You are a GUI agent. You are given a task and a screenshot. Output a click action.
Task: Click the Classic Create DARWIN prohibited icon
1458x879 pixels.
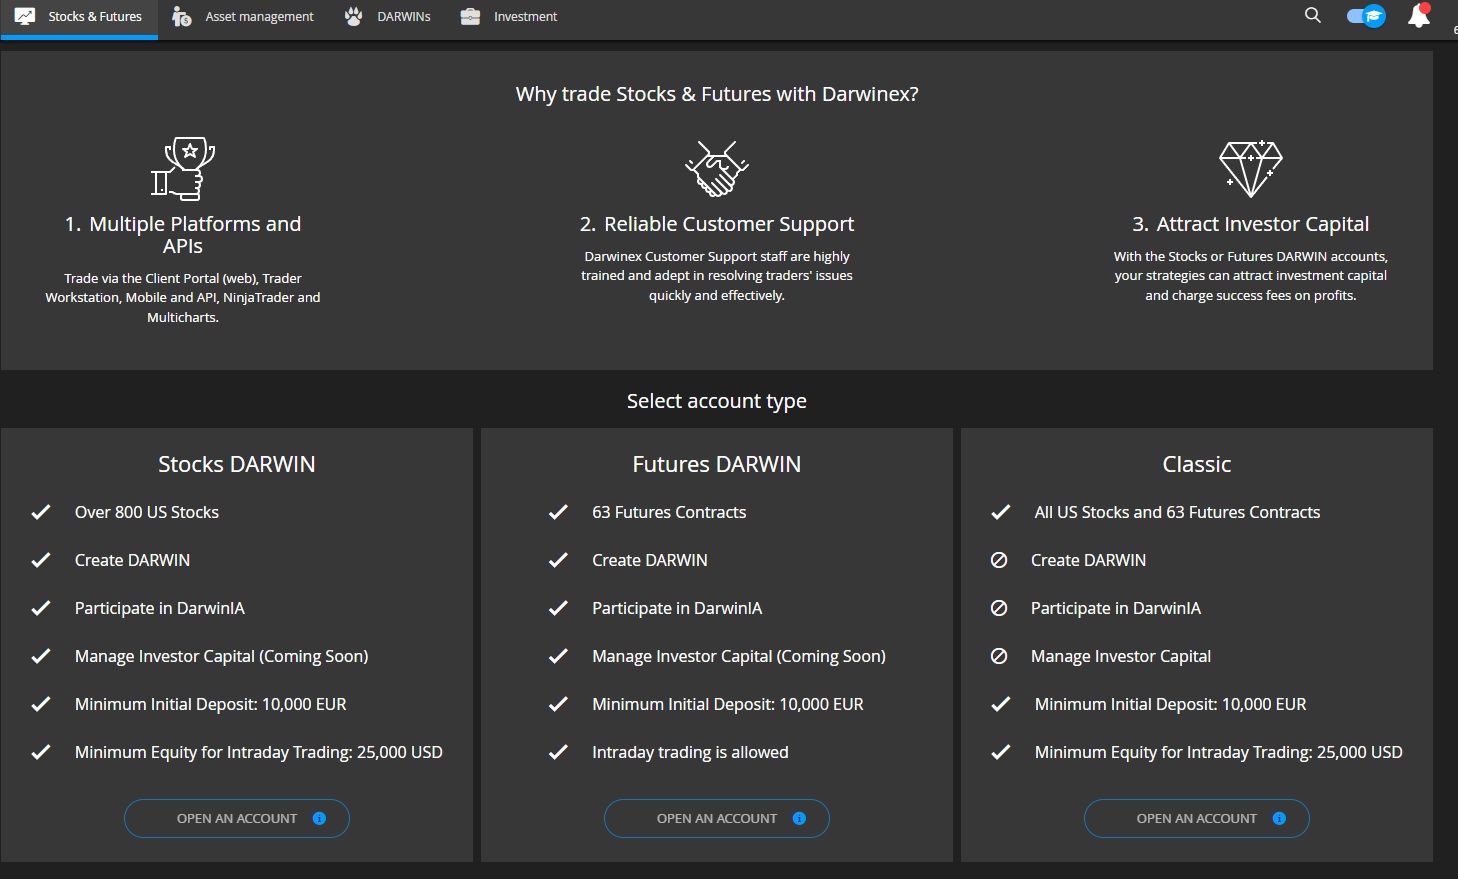[x=999, y=560]
